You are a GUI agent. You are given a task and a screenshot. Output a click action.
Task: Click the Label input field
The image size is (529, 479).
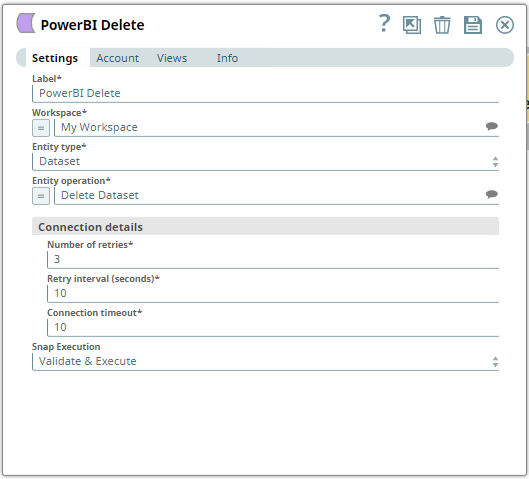coord(266,93)
